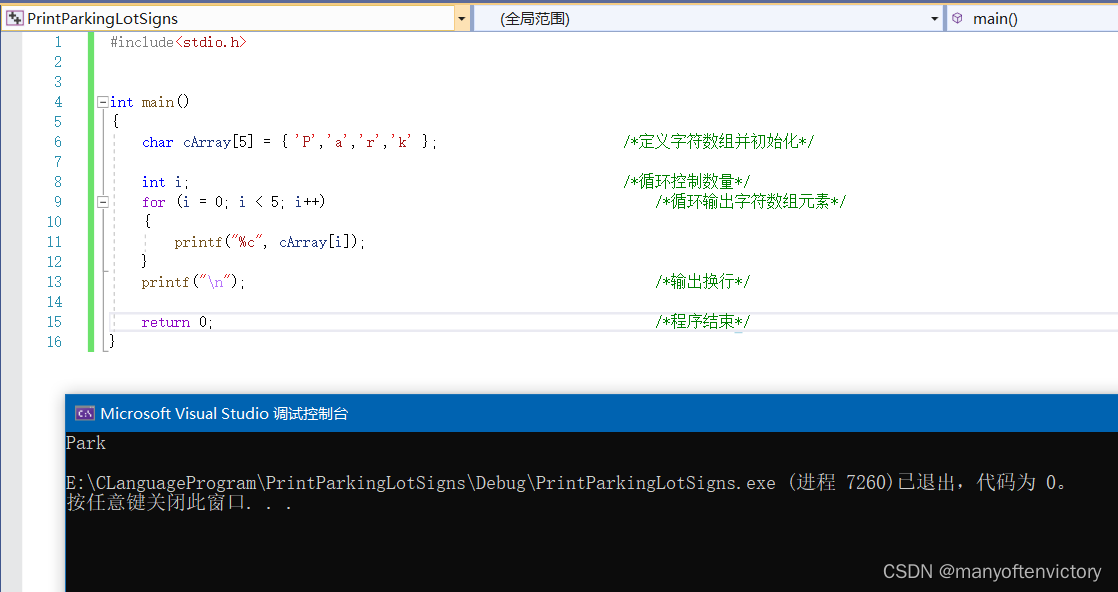1118x592 pixels.
Task: Collapse the for loop code block
Action: 103,202
